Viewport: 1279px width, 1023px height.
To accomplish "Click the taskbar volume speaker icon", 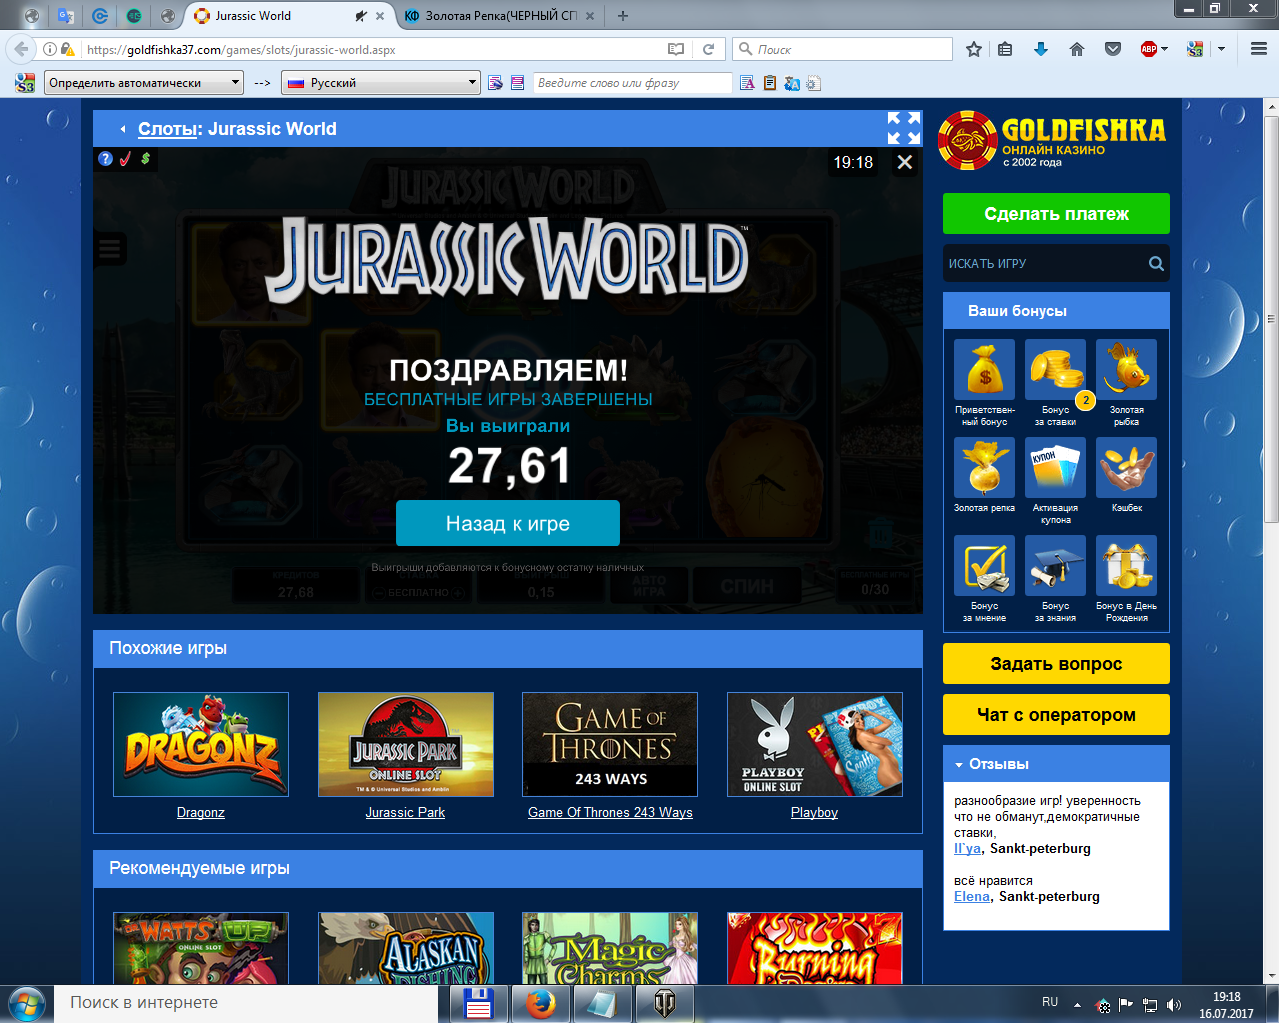I will [1174, 1005].
